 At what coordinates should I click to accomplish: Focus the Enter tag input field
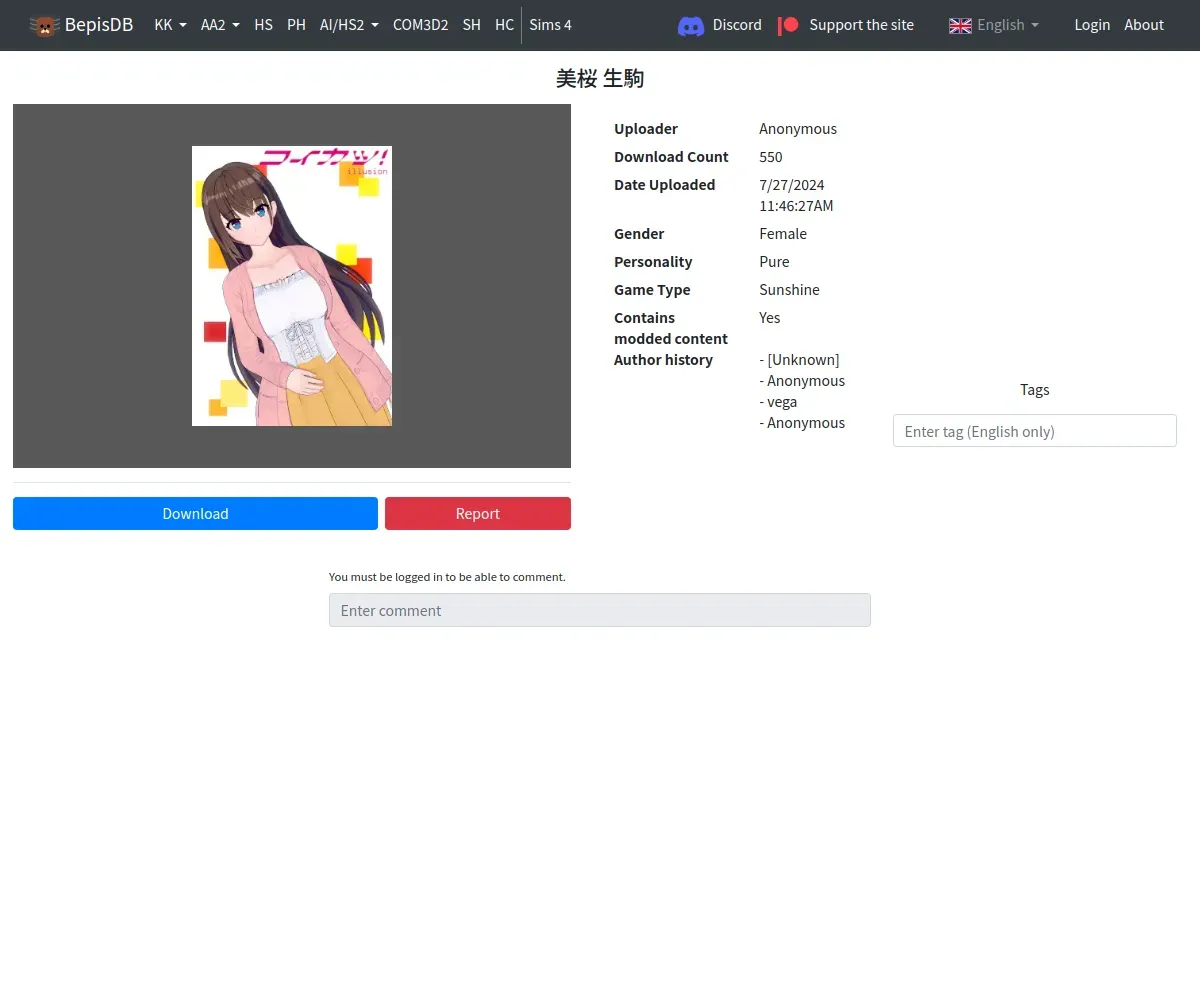click(1034, 431)
